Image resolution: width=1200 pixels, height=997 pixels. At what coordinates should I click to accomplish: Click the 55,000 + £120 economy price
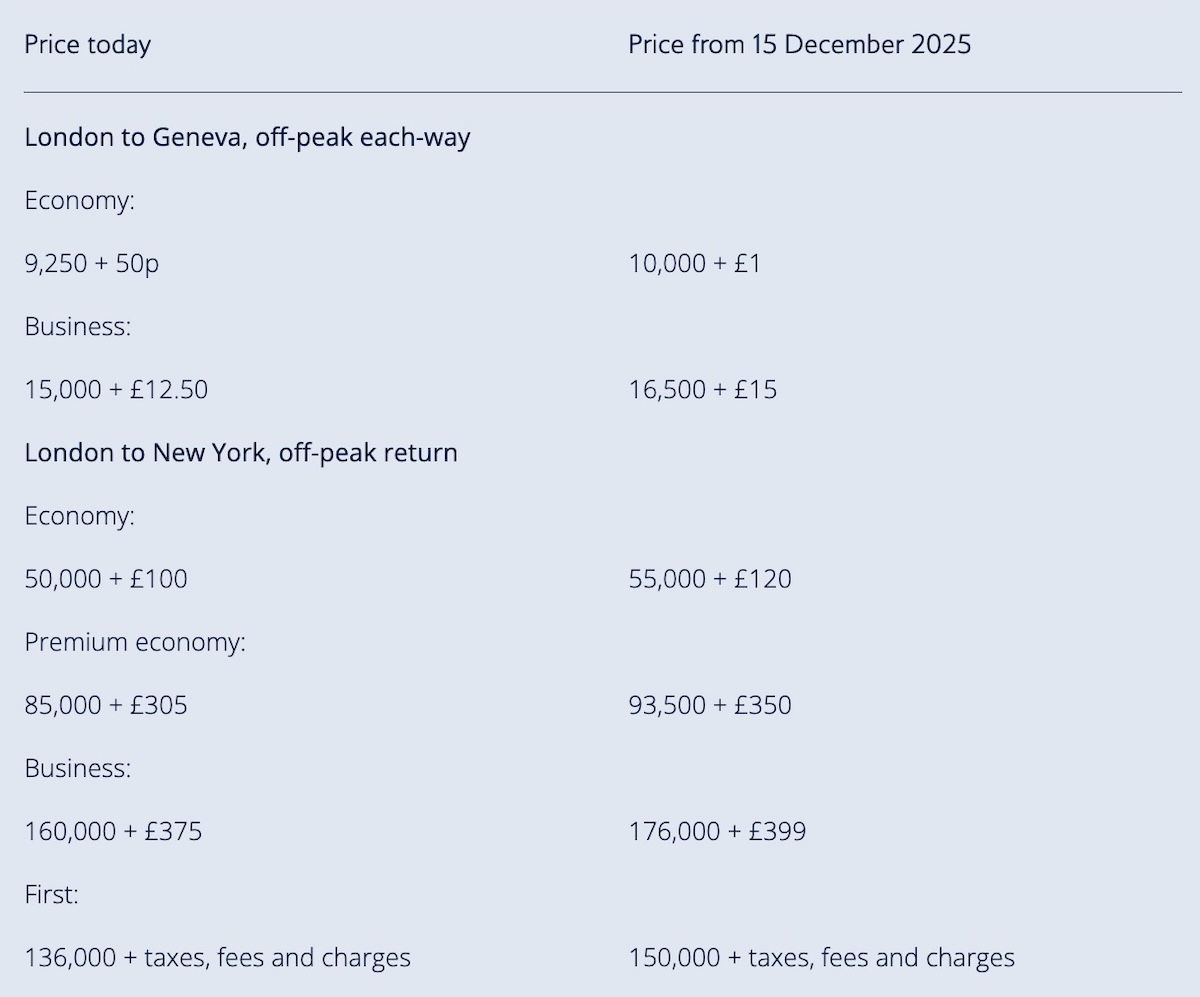tap(710, 579)
